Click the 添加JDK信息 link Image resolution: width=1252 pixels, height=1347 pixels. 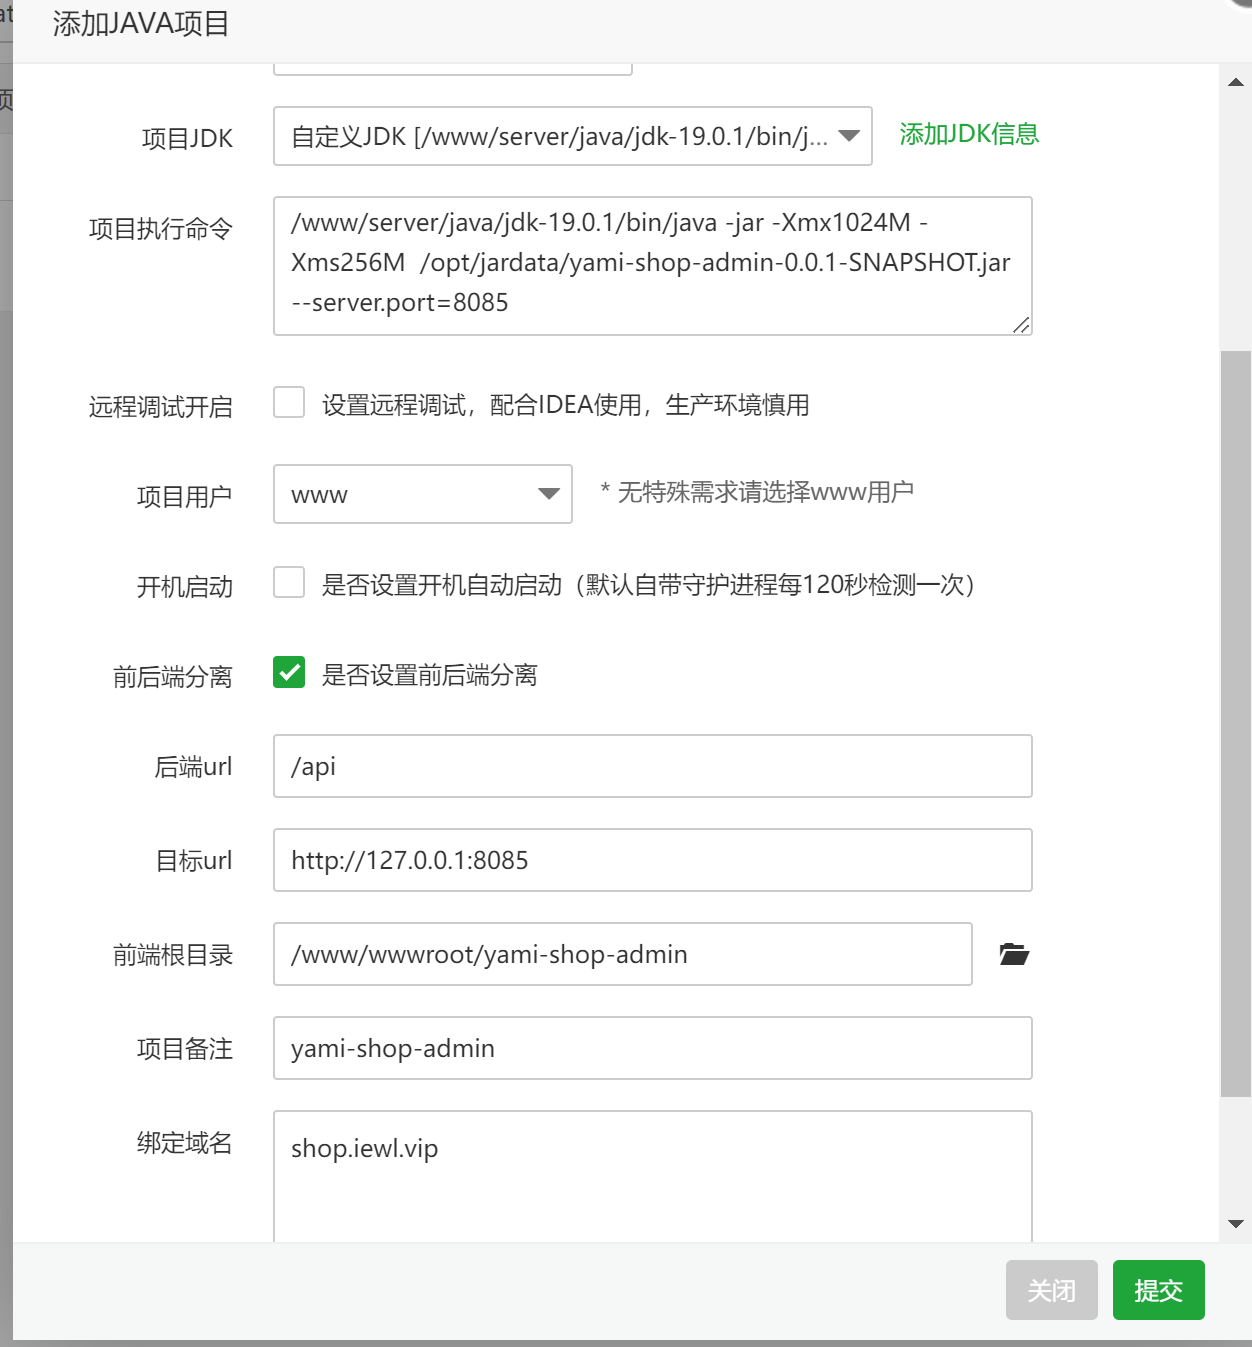click(969, 134)
